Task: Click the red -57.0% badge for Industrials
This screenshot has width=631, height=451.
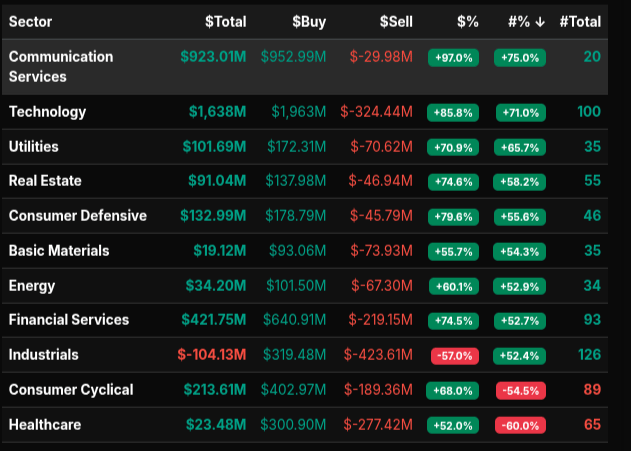Action: pyautogui.click(x=453, y=356)
